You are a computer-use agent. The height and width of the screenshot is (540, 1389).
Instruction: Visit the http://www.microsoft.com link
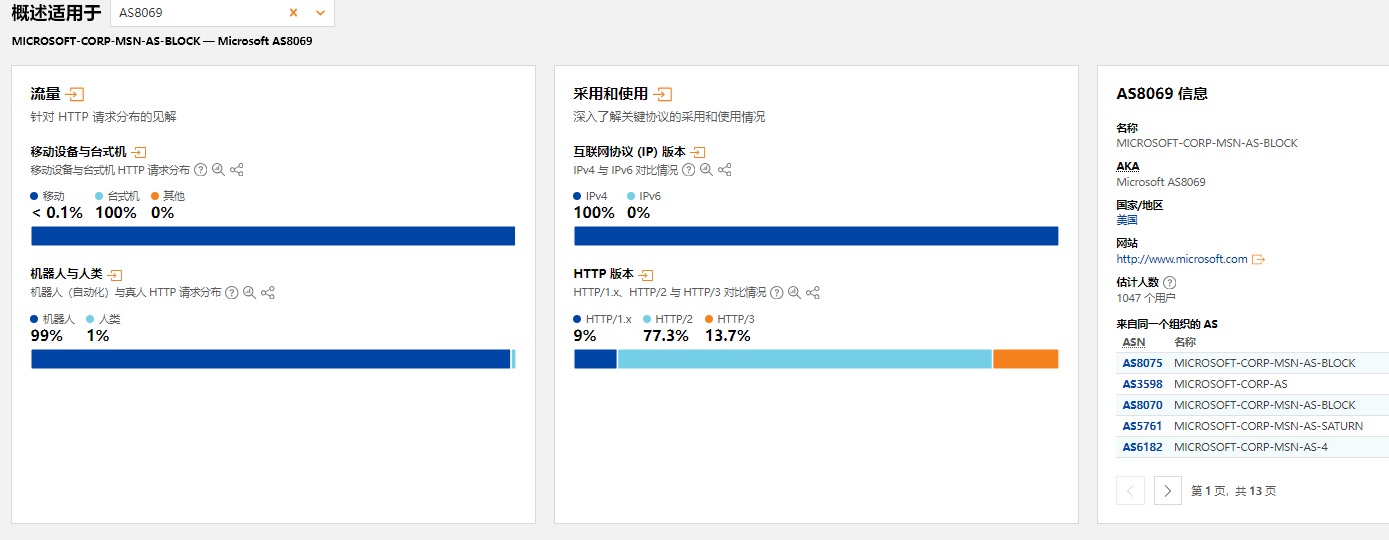coord(1182,259)
